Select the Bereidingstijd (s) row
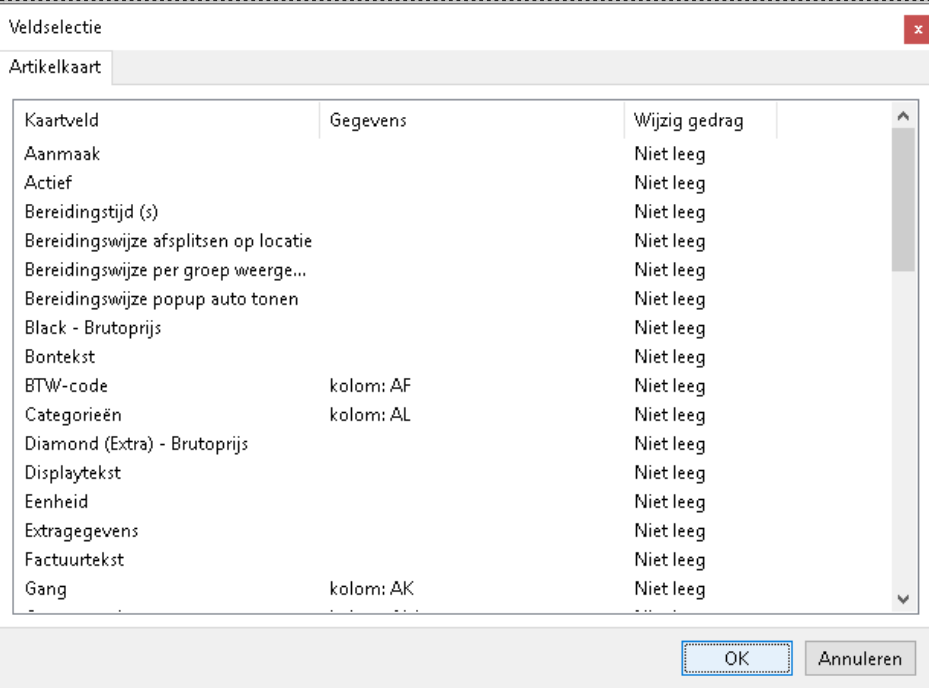Screen dimensions: 929x688 92,212
